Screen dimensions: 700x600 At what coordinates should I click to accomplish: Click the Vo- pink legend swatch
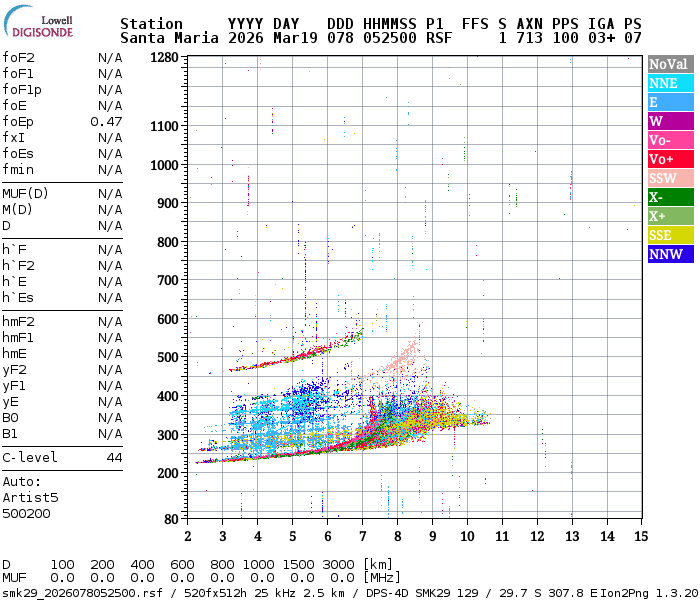click(670, 140)
